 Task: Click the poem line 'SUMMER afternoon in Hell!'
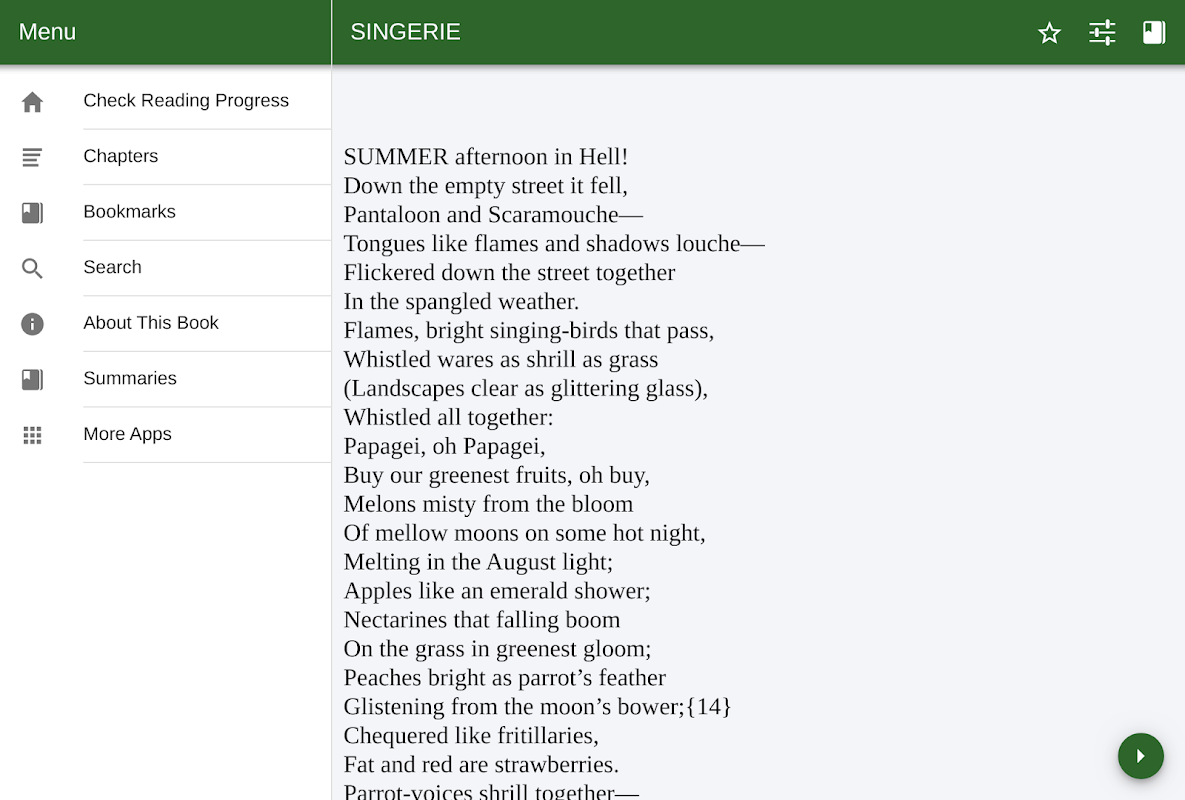[x=486, y=157]
